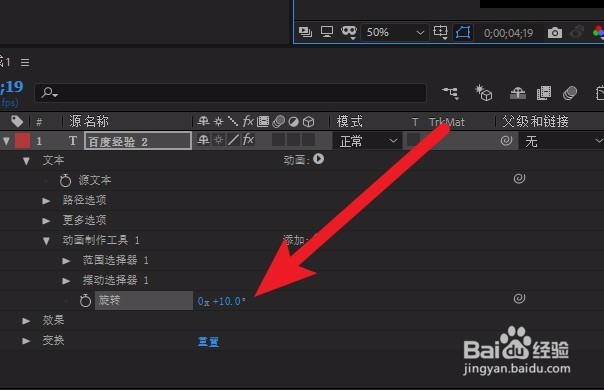The height and width of the screenshot is (390, 604).
Task: Click the 3D layer column header
Action: click(309, 122)
